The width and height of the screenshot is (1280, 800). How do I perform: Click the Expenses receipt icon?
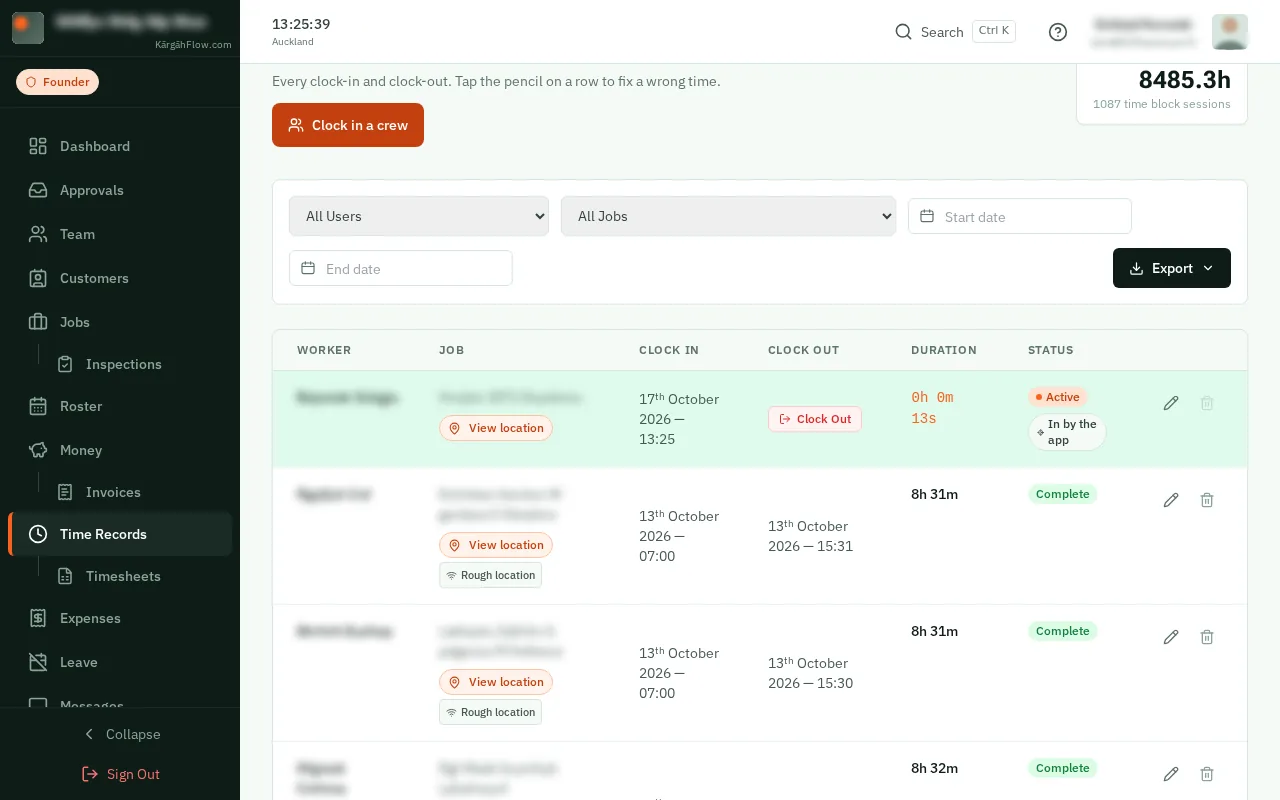[x=38, y=618]
